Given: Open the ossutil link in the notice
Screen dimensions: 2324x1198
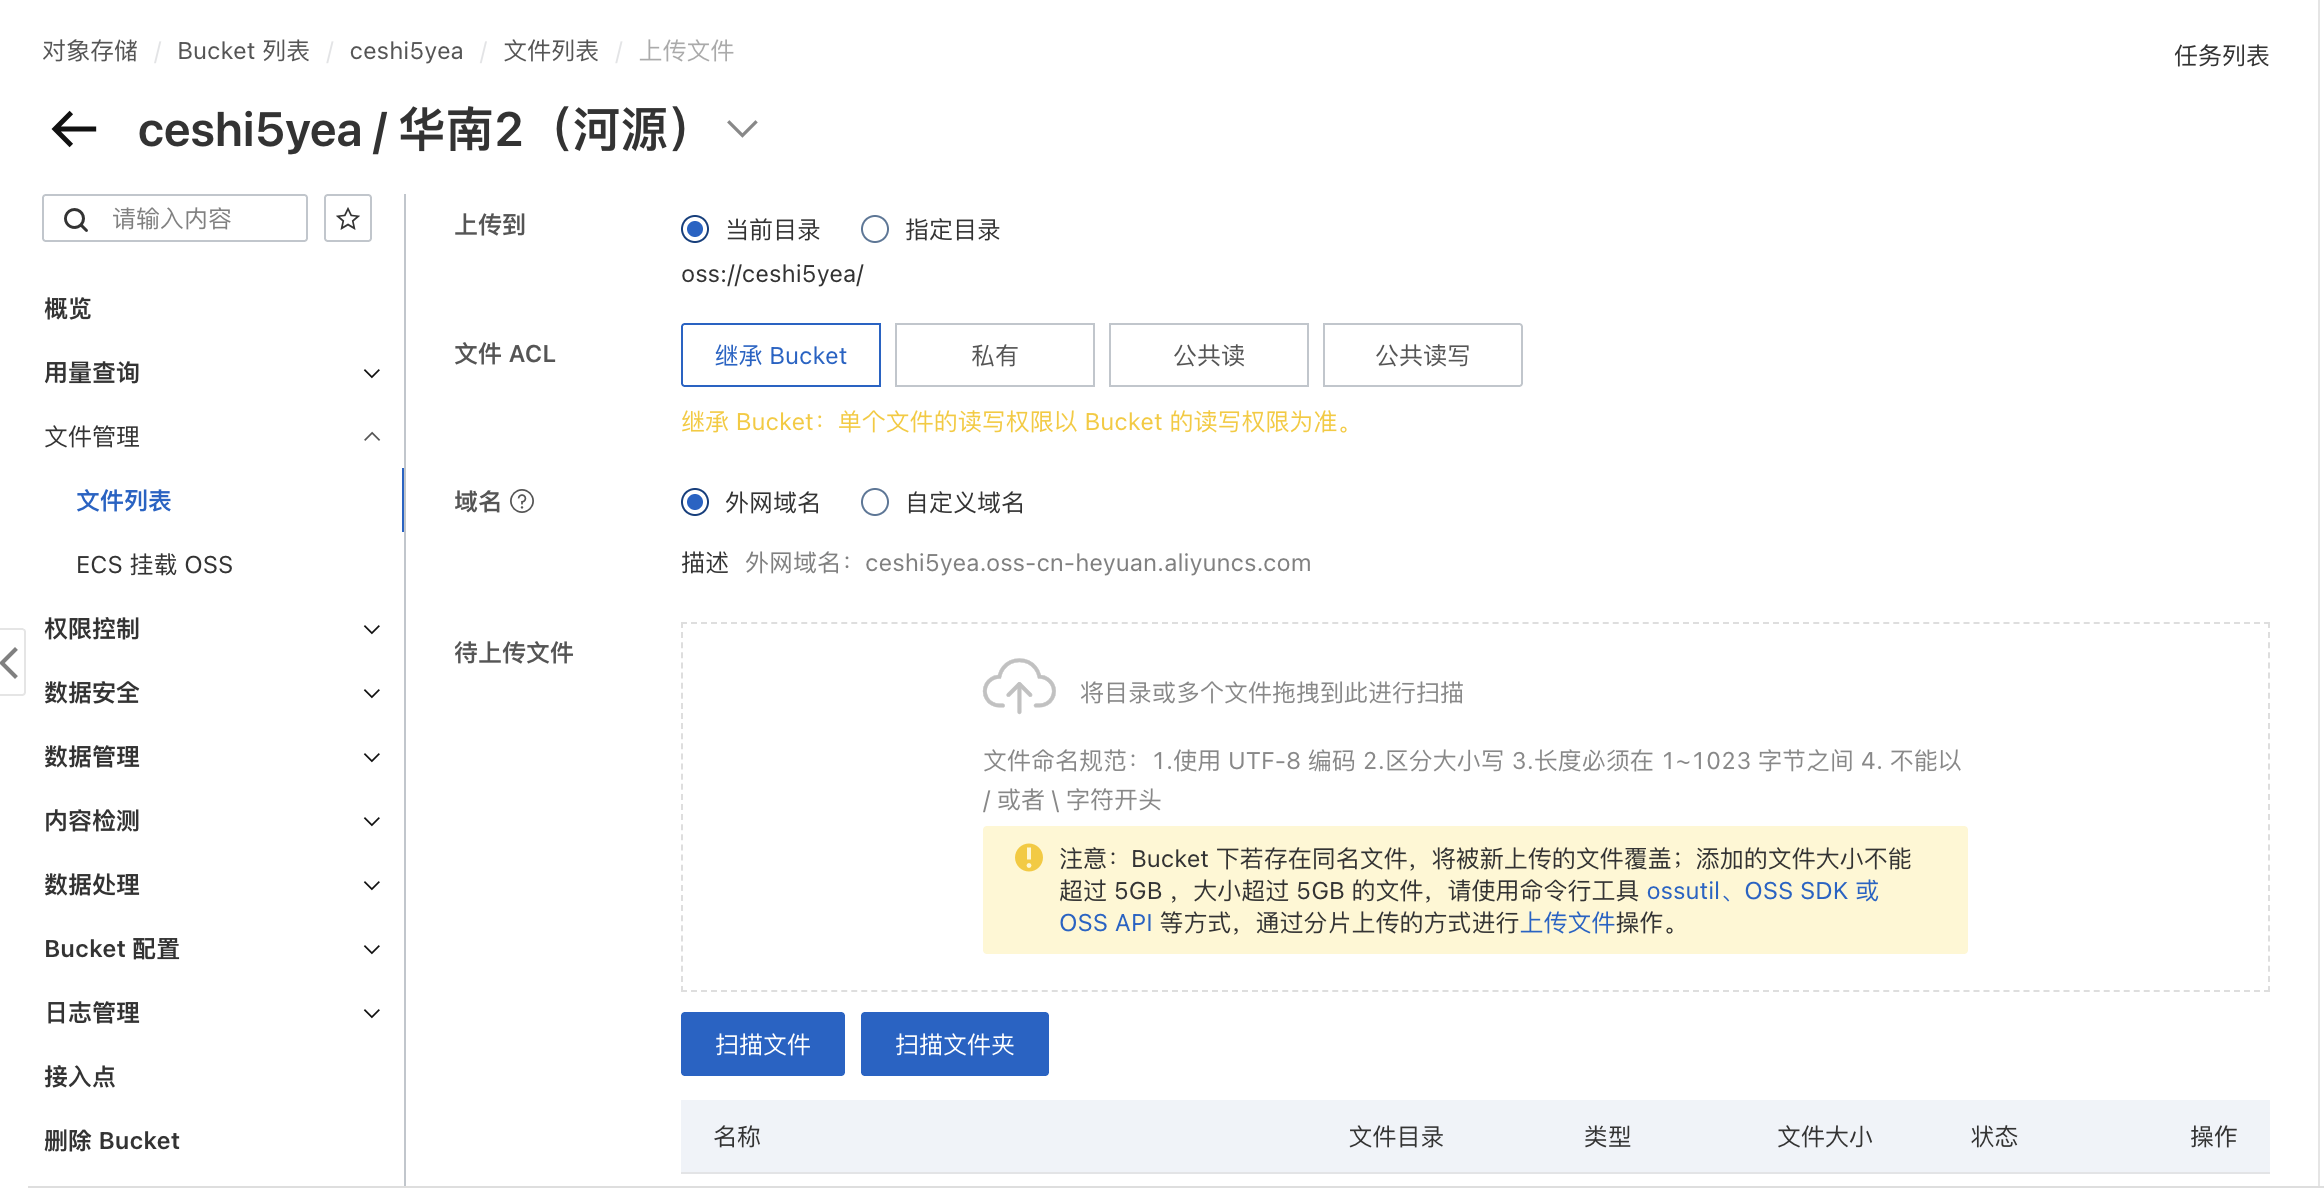Looking at the screenshot, I should (x=1682, y=891).
